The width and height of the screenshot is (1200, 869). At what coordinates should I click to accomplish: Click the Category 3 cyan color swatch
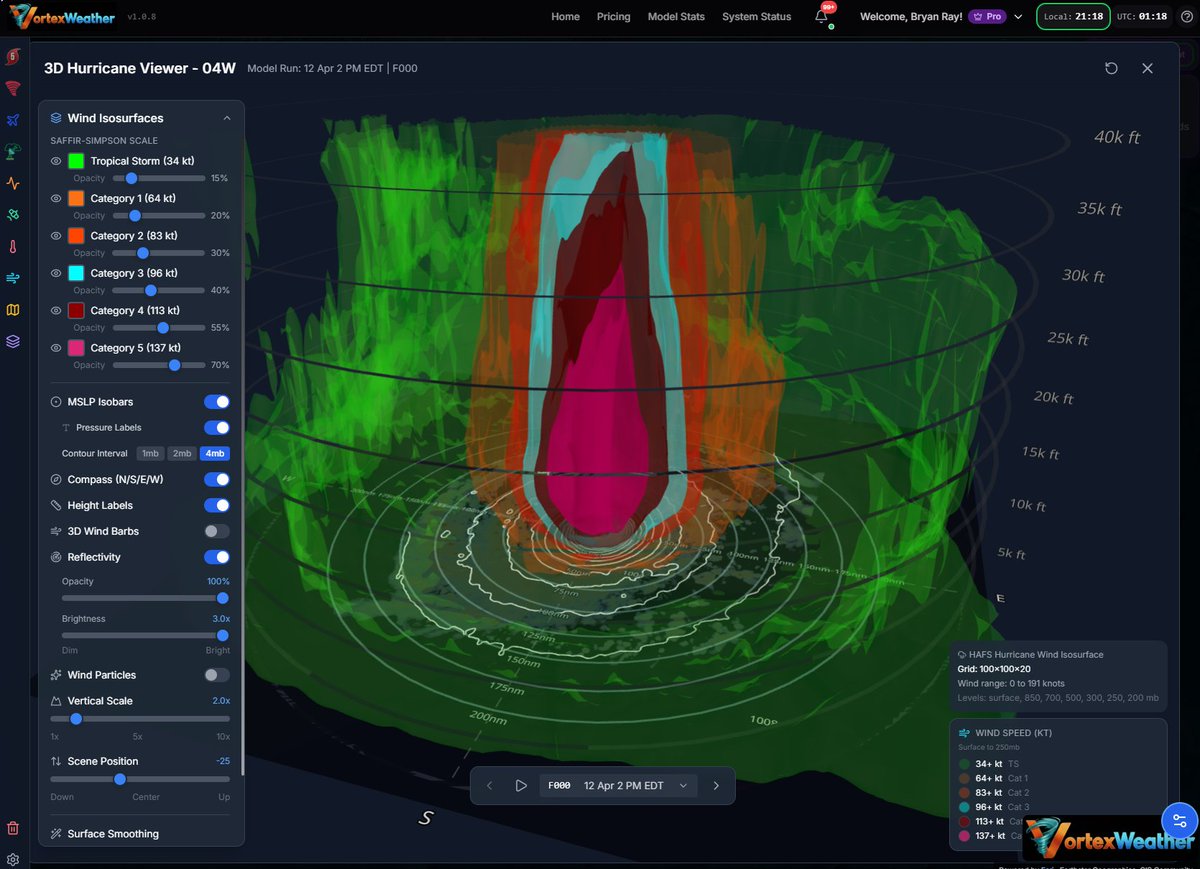click(x=76, y=273)
